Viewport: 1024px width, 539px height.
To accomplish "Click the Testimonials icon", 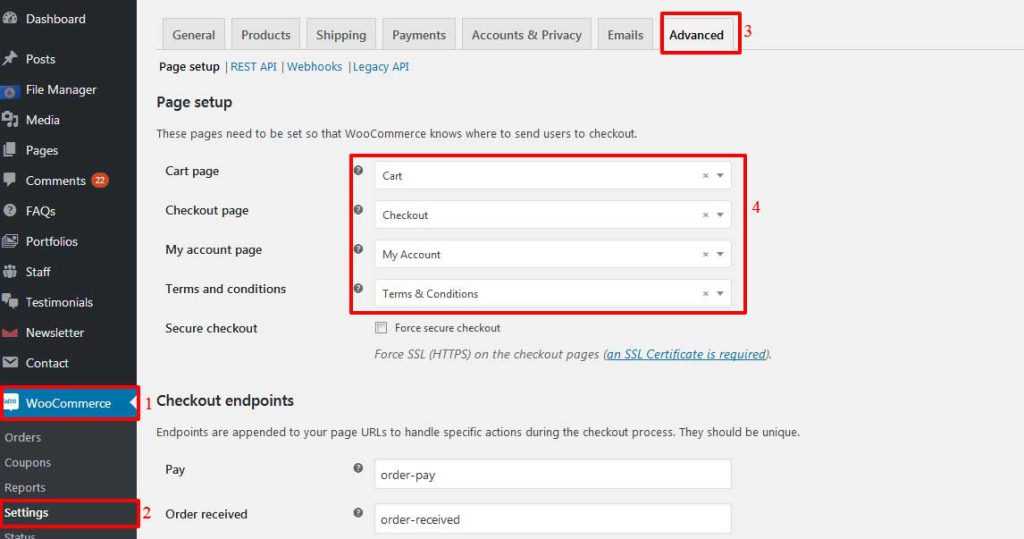I will click(9, 301).
